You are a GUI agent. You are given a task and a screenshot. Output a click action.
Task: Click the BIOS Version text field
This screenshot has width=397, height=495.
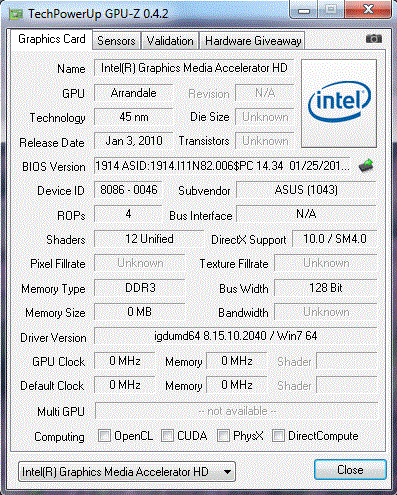(x=222, y=166)
